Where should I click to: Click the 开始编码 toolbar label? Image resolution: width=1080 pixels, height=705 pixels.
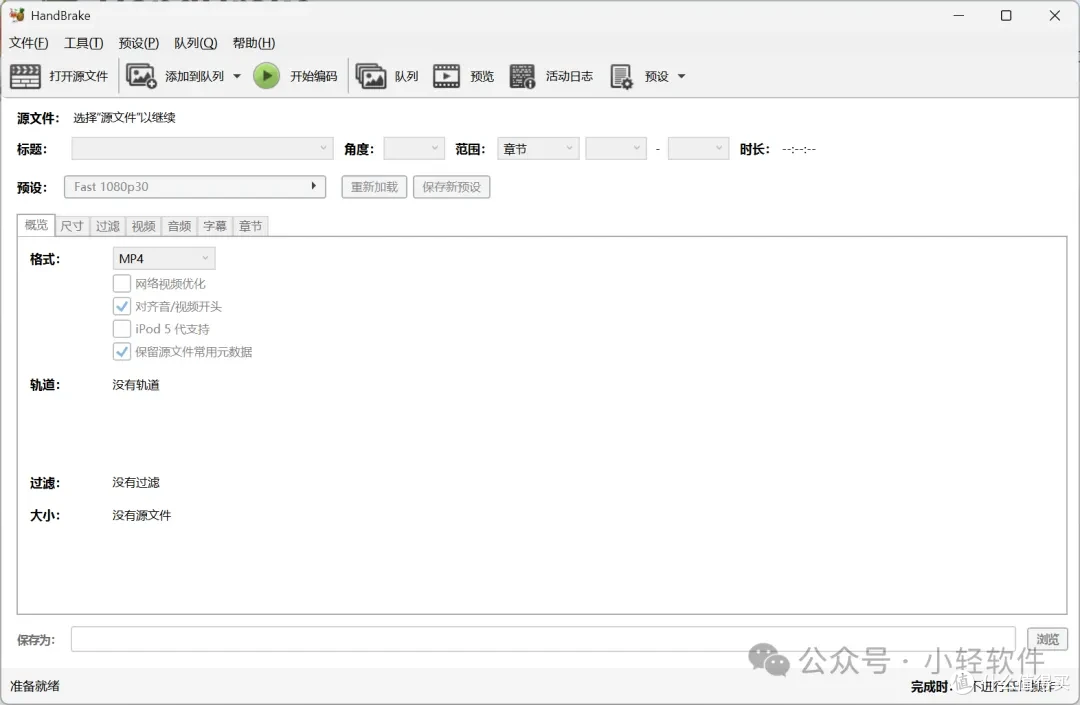point(313,76)
